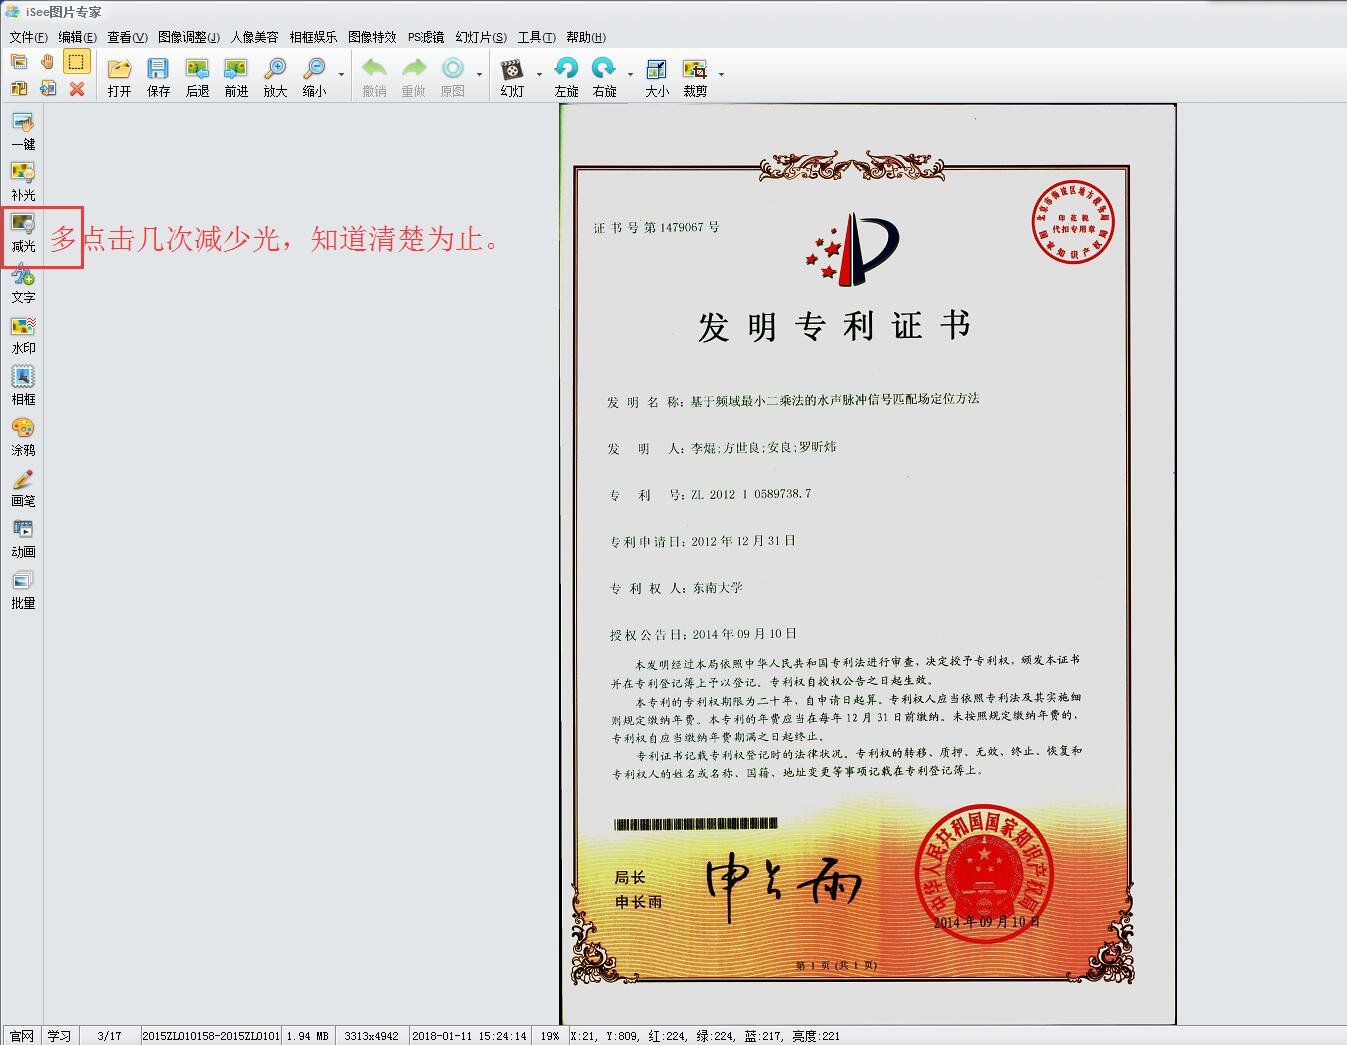Image resolution: width=1347 pixels, height=1045 pixels.
Task: Click the 19% zoom value in status bar
Action: coord(549,1036)
